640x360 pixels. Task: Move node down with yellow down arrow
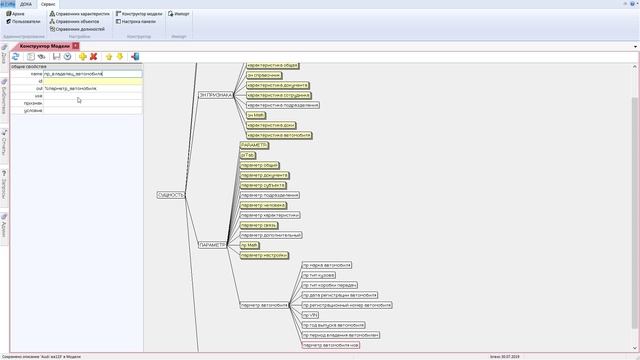pos(120,56)
